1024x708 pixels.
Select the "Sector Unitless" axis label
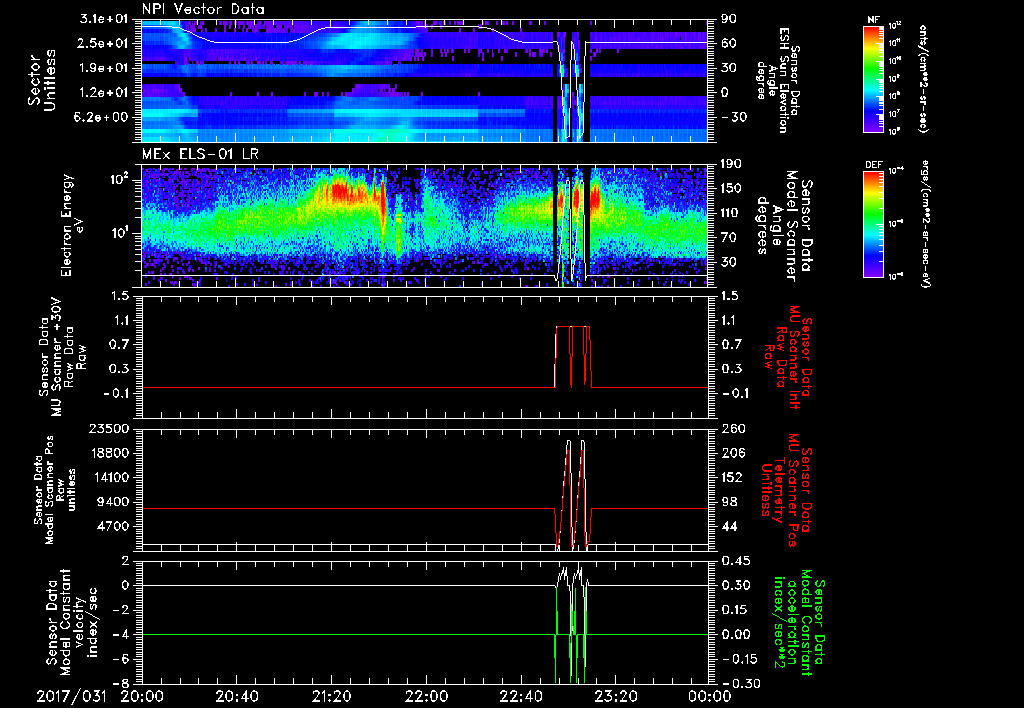[42, 80]
